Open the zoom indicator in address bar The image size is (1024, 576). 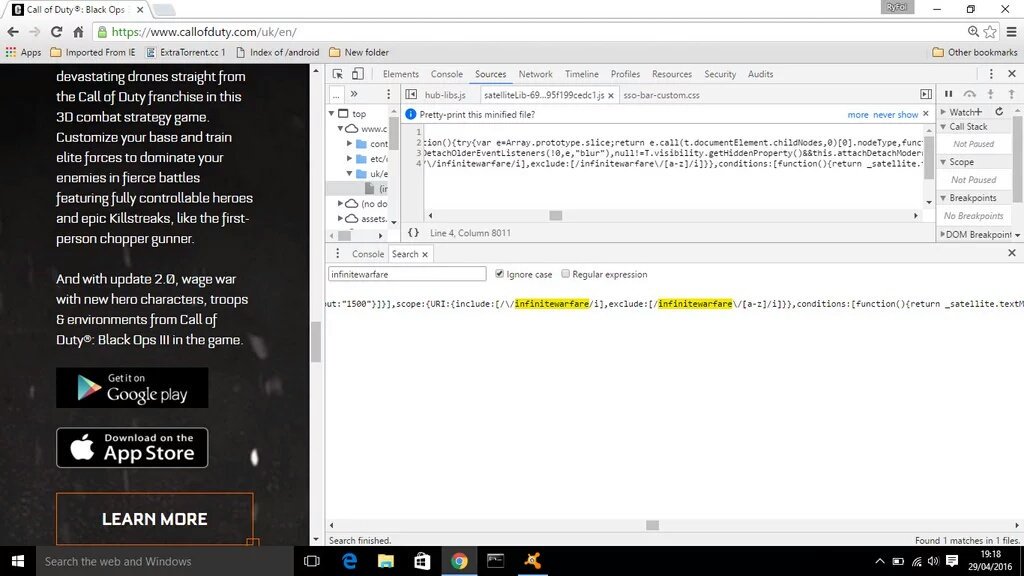973,31
